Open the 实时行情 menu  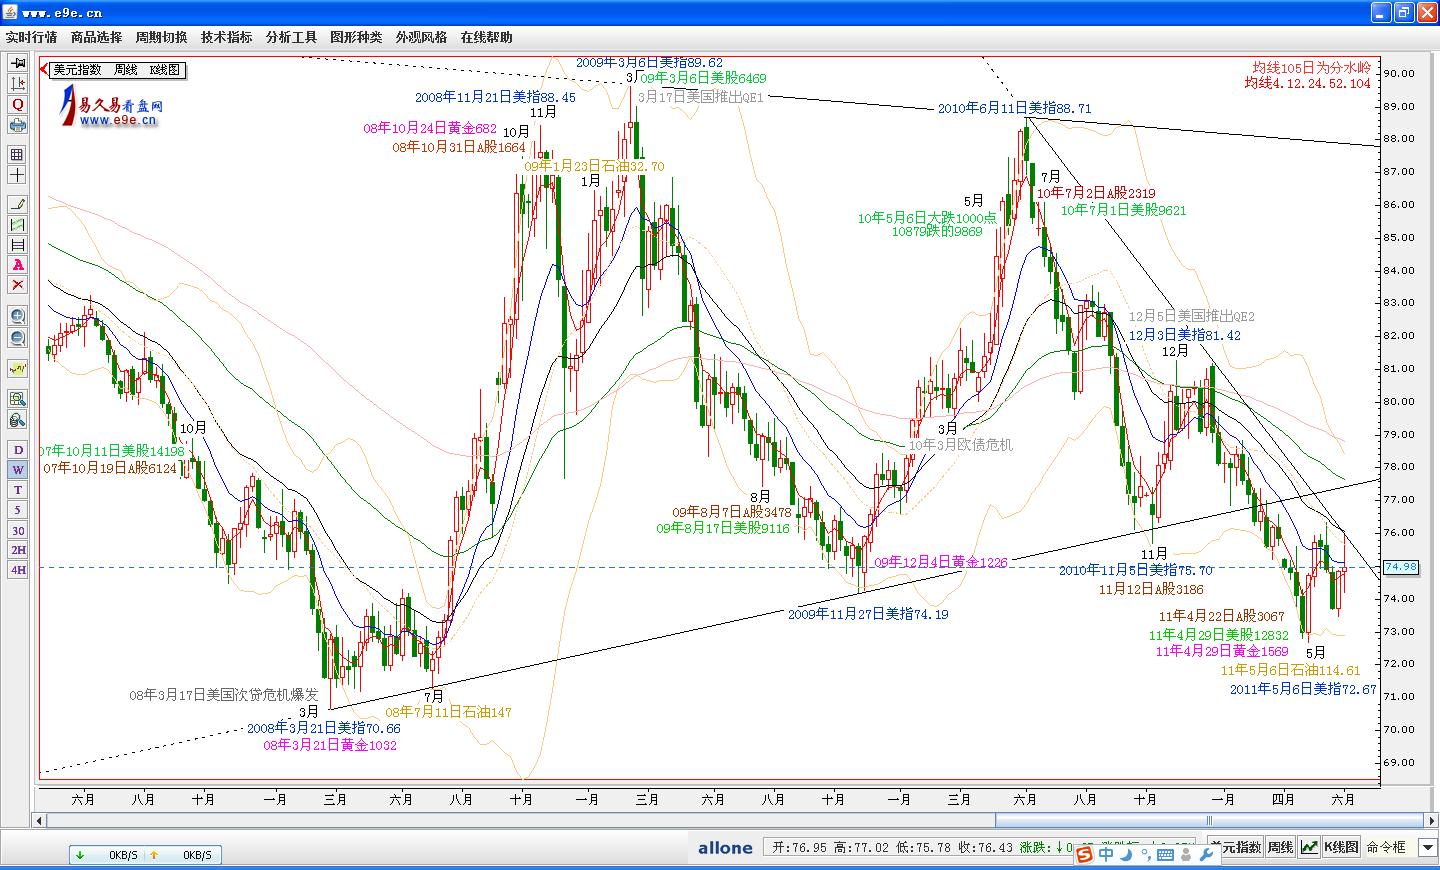(x=31, y=37)
